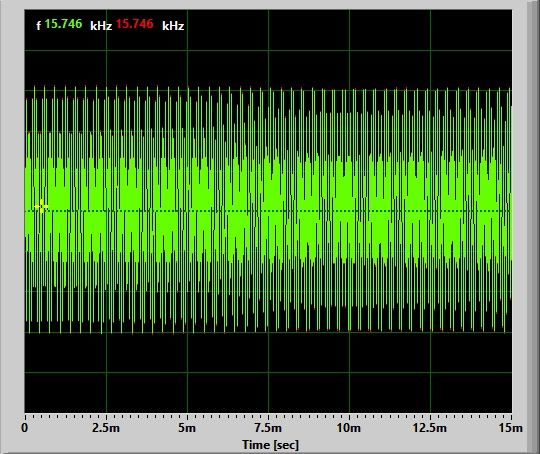This screenshot has width=540, height=454.
Task: Click the 'f' frequency label
Action: tap(39, 25)
